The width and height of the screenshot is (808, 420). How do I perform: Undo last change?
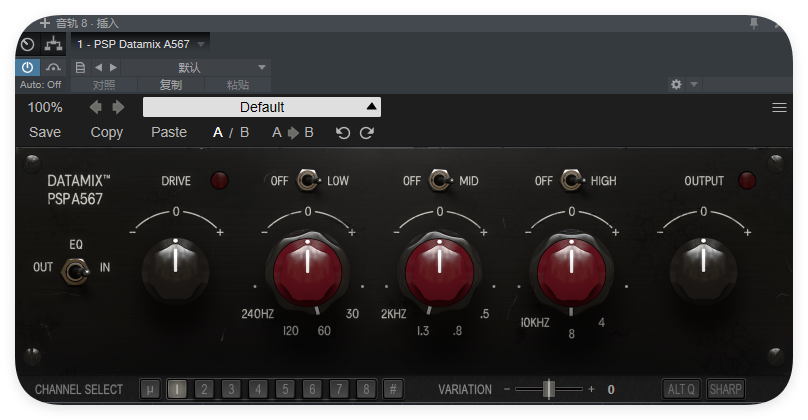pos(343,133)
